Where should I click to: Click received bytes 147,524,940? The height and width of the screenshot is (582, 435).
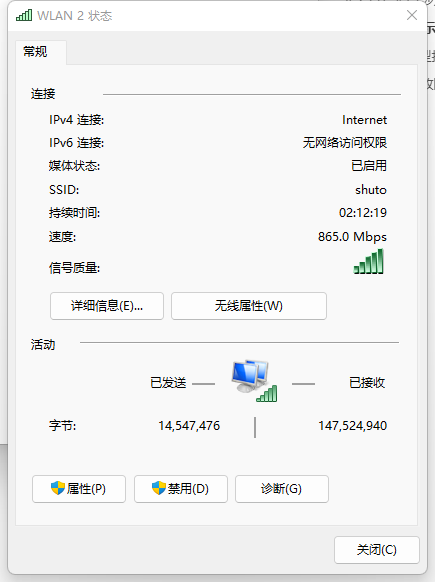click(353, 426)
